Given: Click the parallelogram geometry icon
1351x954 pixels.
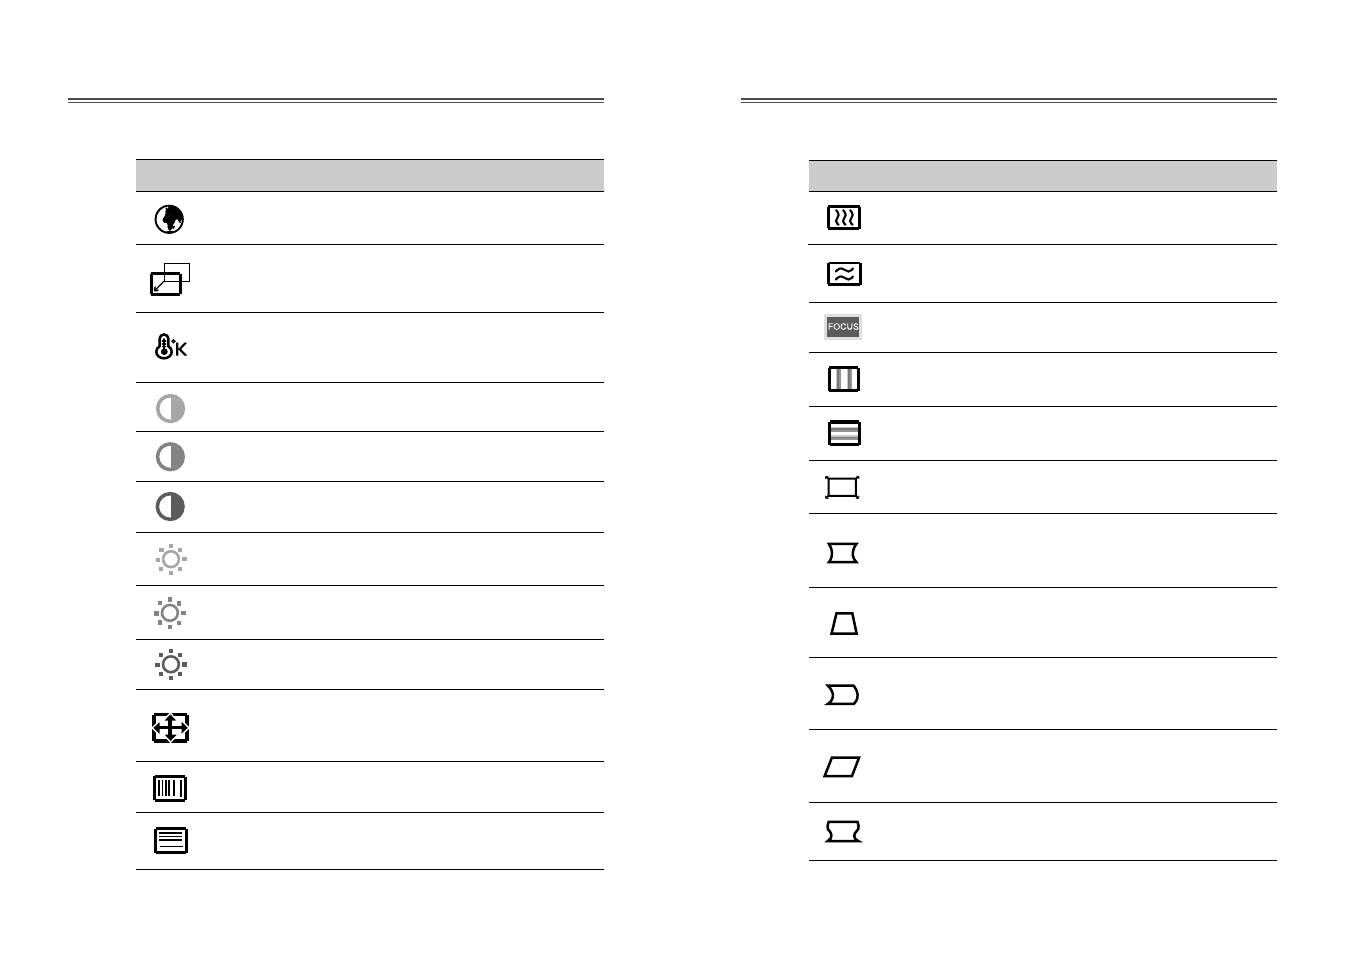Looking at the screenshot, I should pyautogui.click(x=842, y=767).
